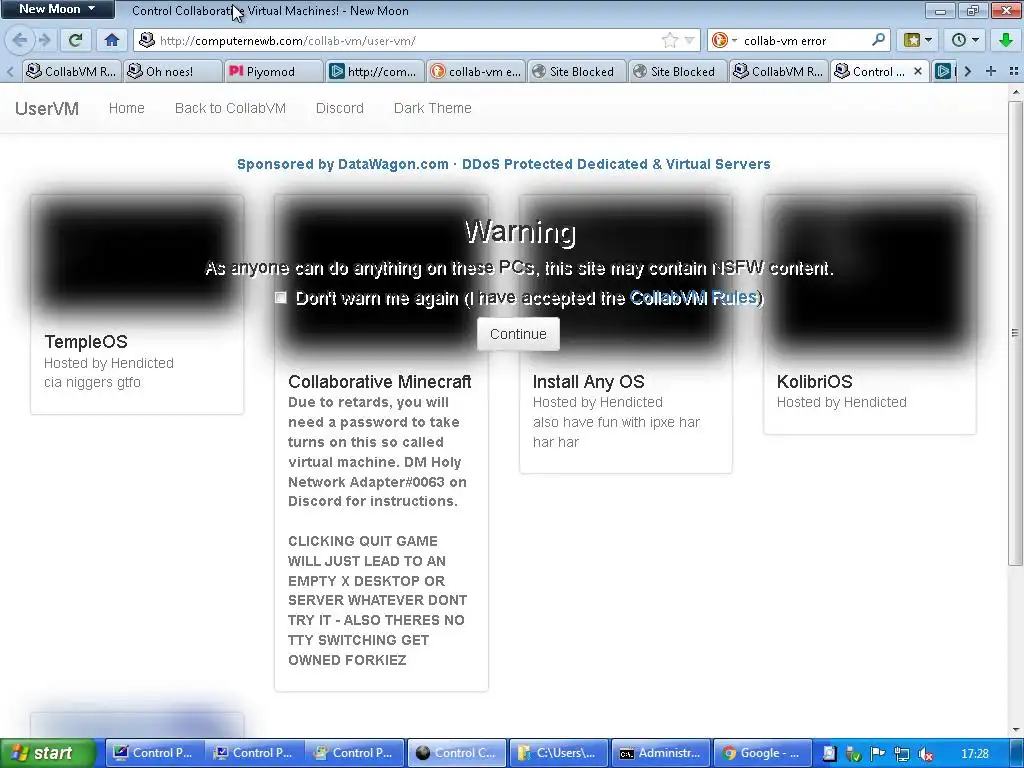The image size is (1024, 768).
Task: Open the tab groups grid icon
Action: (x=1014, y=71)
